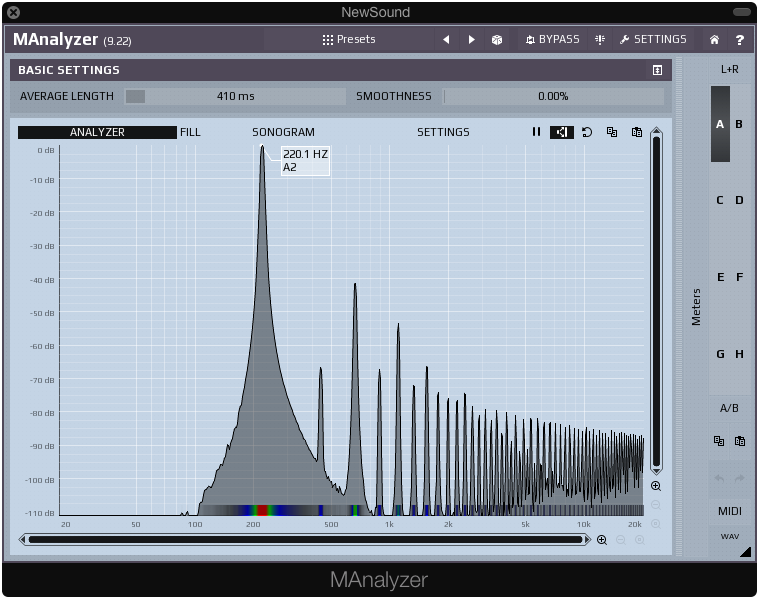Click the vertical scrollbar down arrow
759x599 pixels.
click(656, 471)
